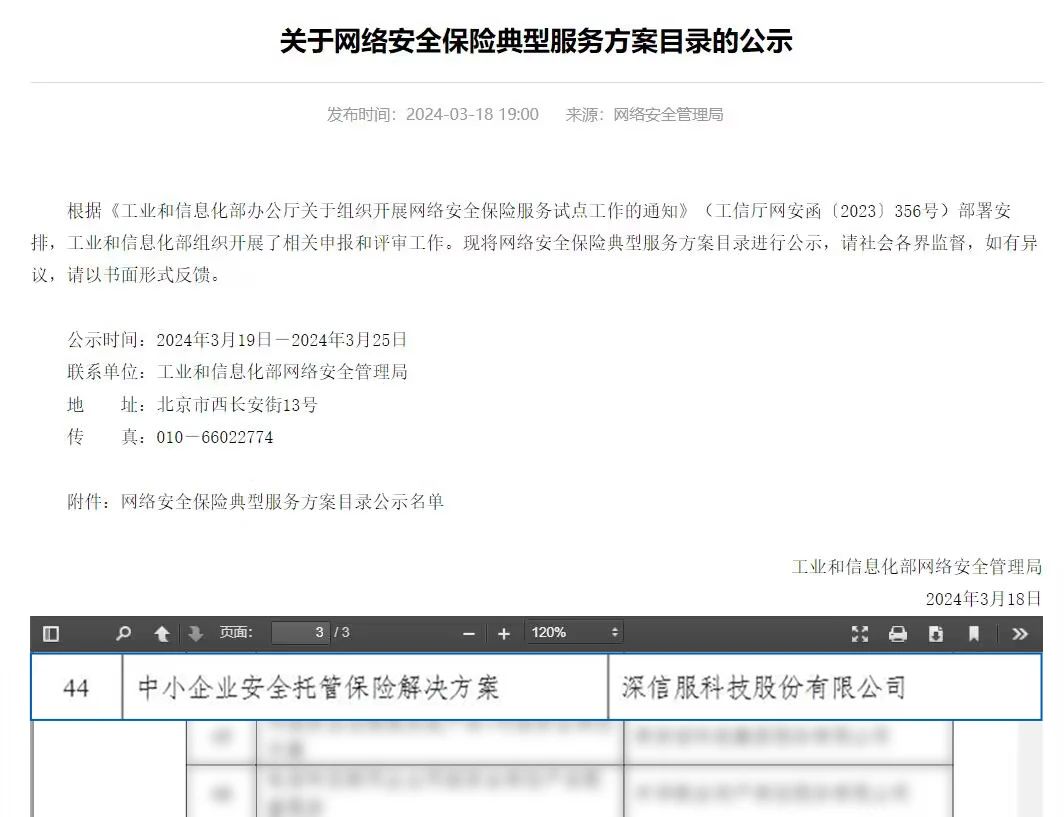1064x817 pixels.
Task: Zoom in with the plus button
Action: pos(504,633)
